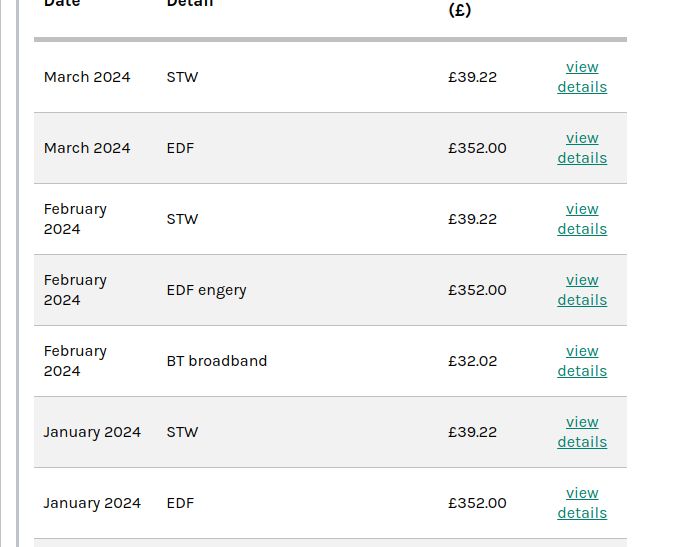Click the £352.00 amount for EDF engery
Image resolution: width=674 pixels, height=547 pixels.
477,290
